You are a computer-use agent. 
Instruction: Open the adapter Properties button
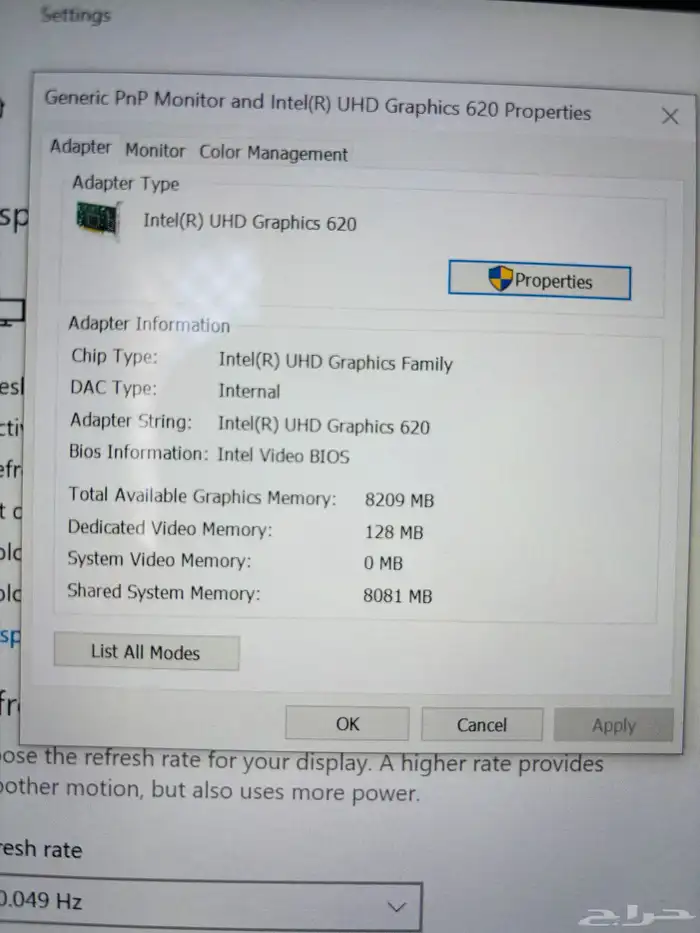pos(539,280)
